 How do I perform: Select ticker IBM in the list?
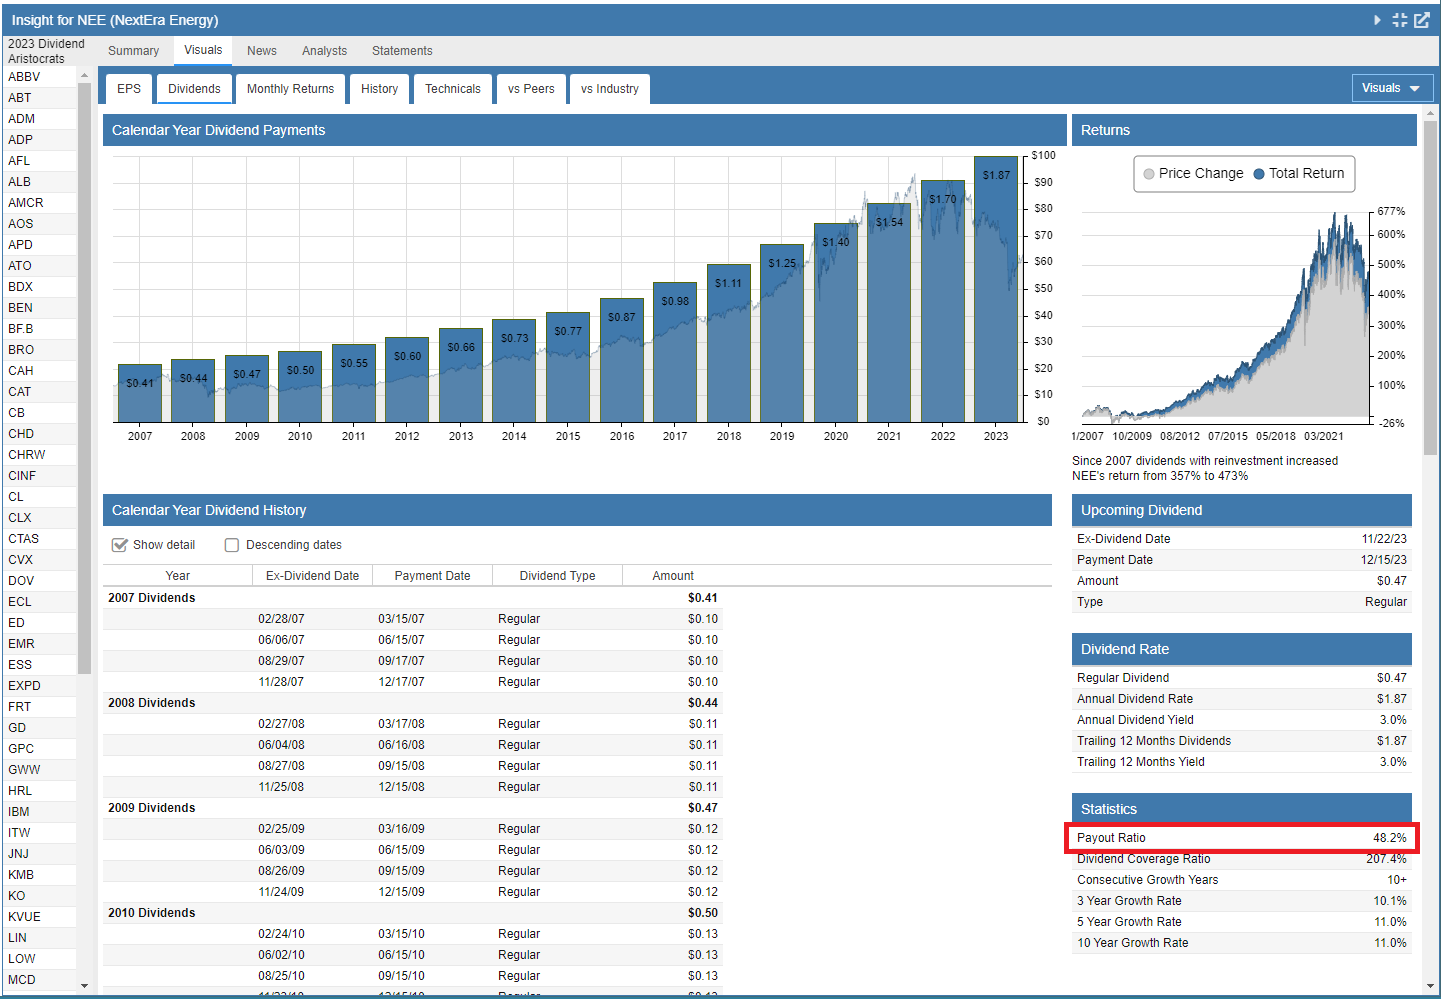coord(38,812)
